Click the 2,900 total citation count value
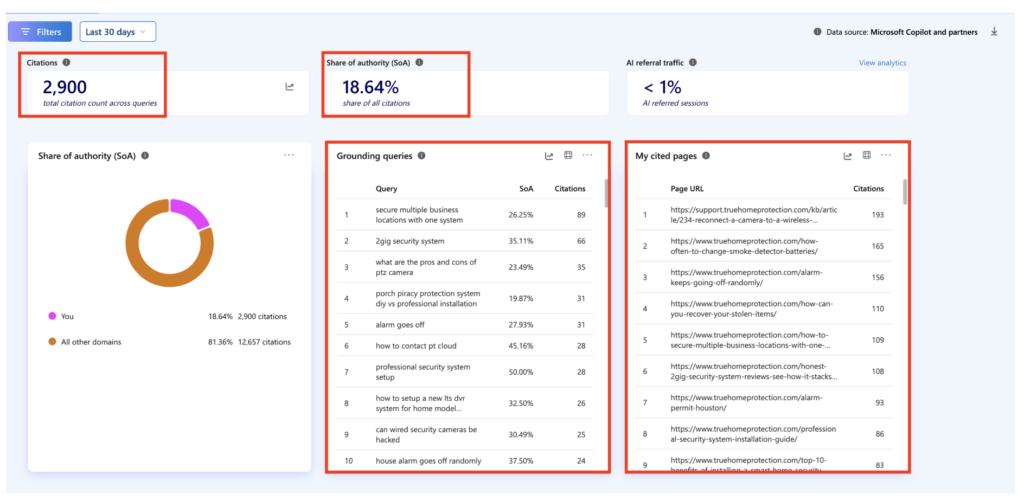 point(65,87)
